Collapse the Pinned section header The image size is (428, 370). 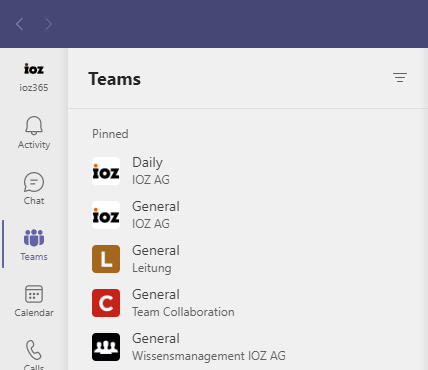coord(110,134)
